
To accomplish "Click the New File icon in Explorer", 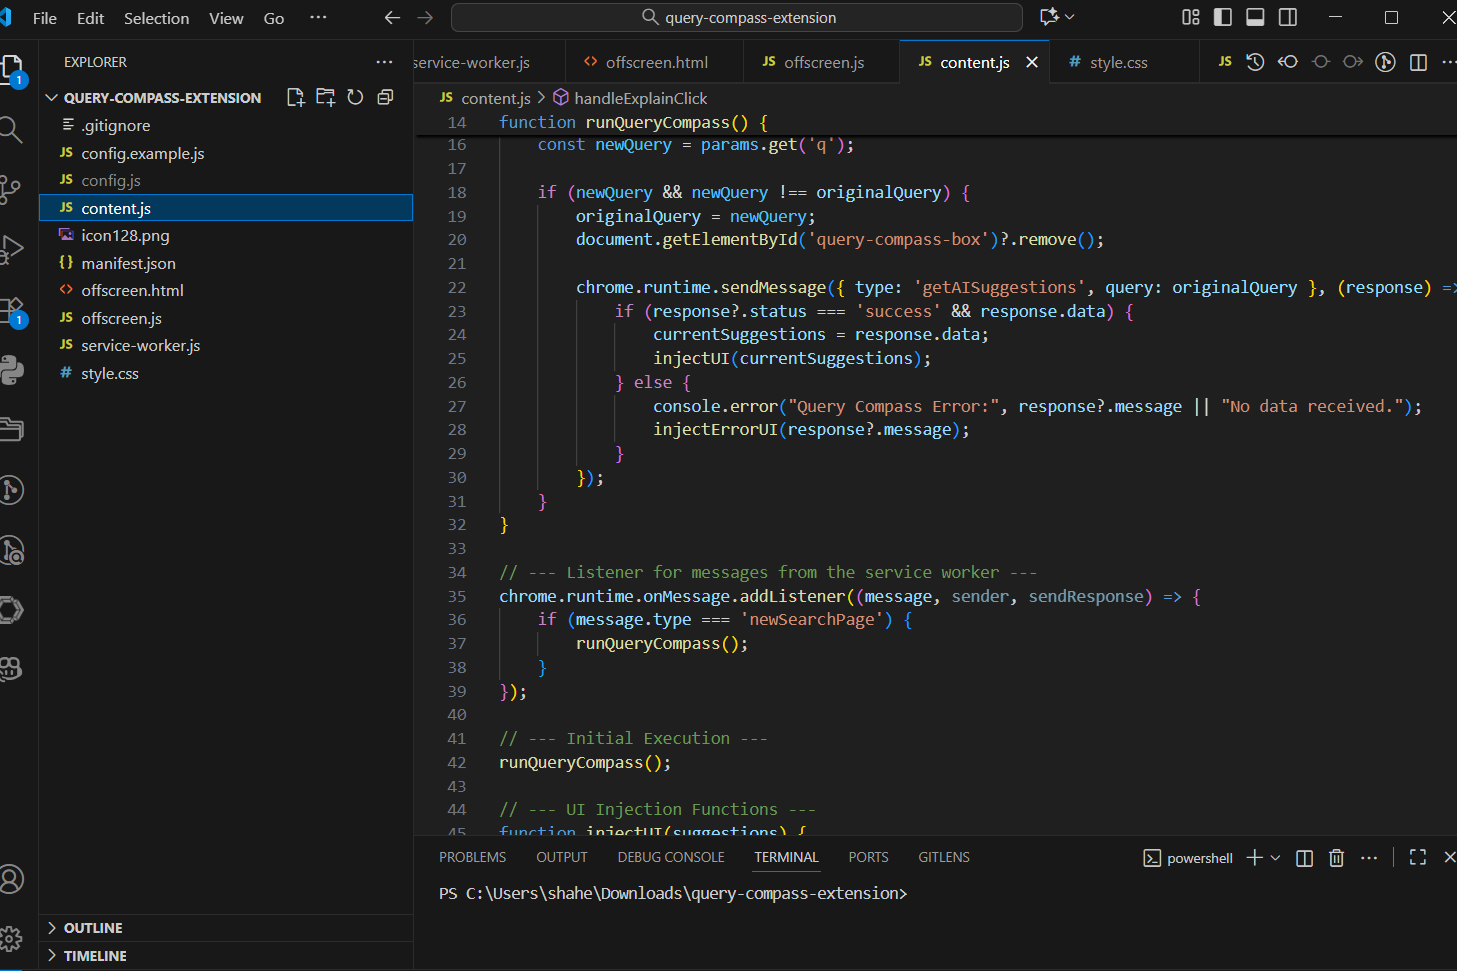I will click(x=295, y=97).
